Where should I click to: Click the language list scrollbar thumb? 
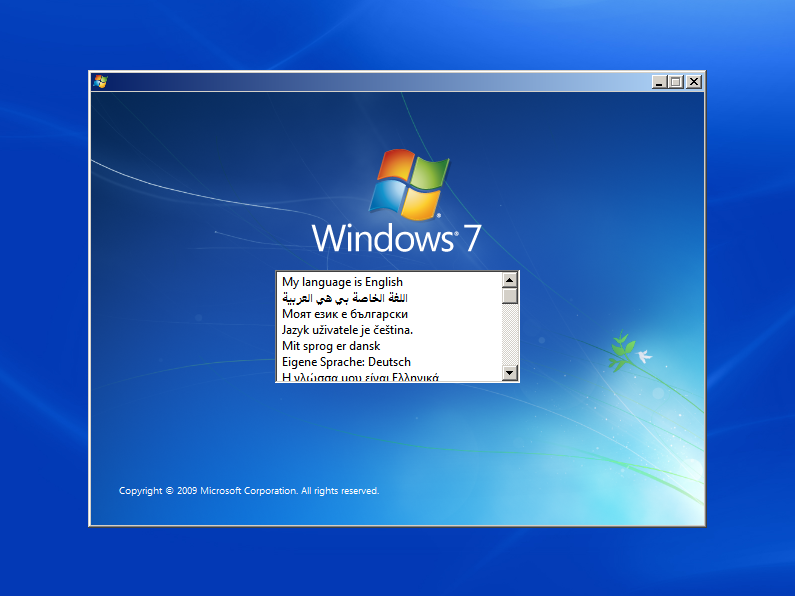pyautogui.click(x=510, y=296)
